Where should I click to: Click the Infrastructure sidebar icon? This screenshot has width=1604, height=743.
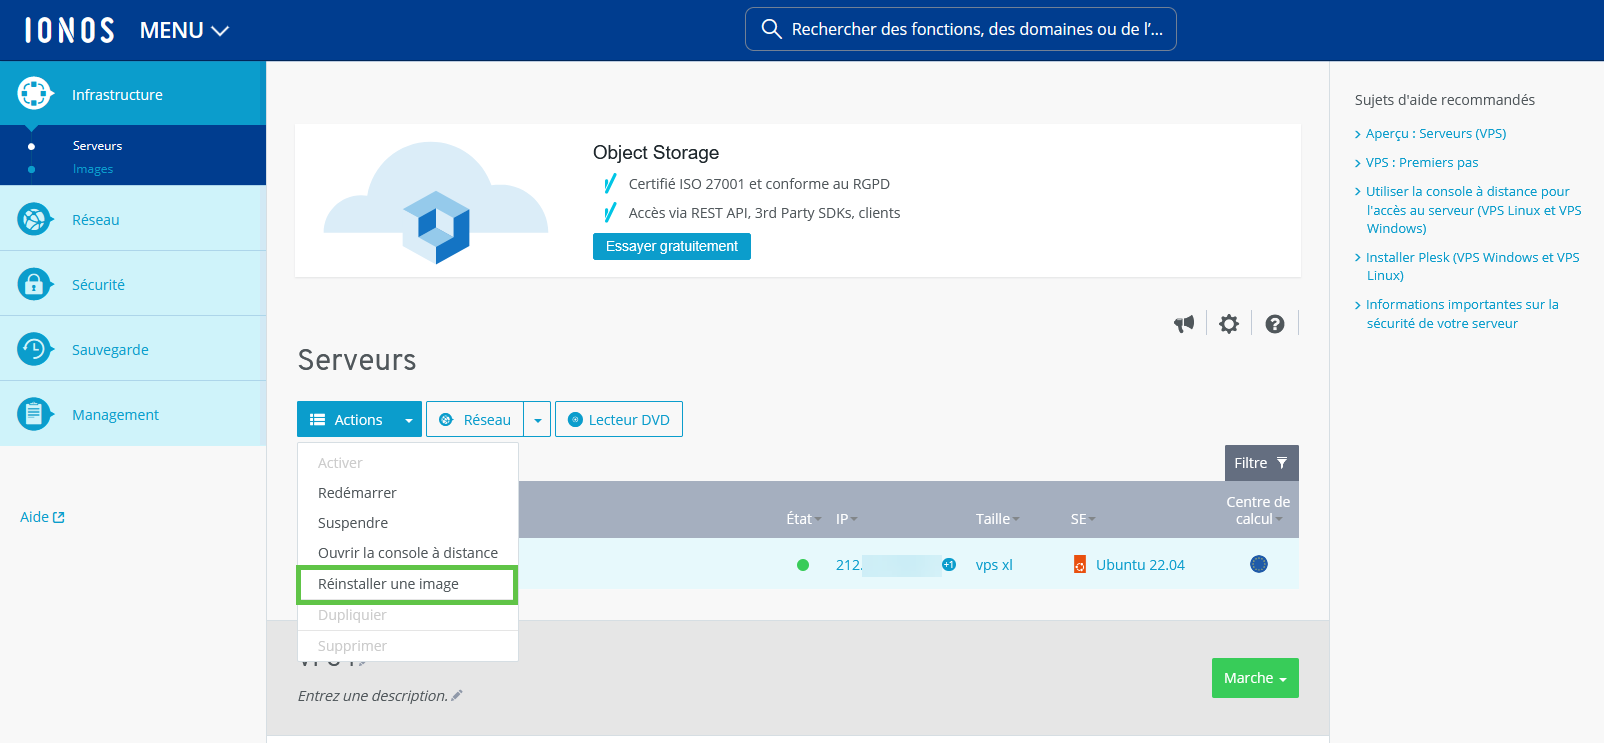click(x=34, y=94)
